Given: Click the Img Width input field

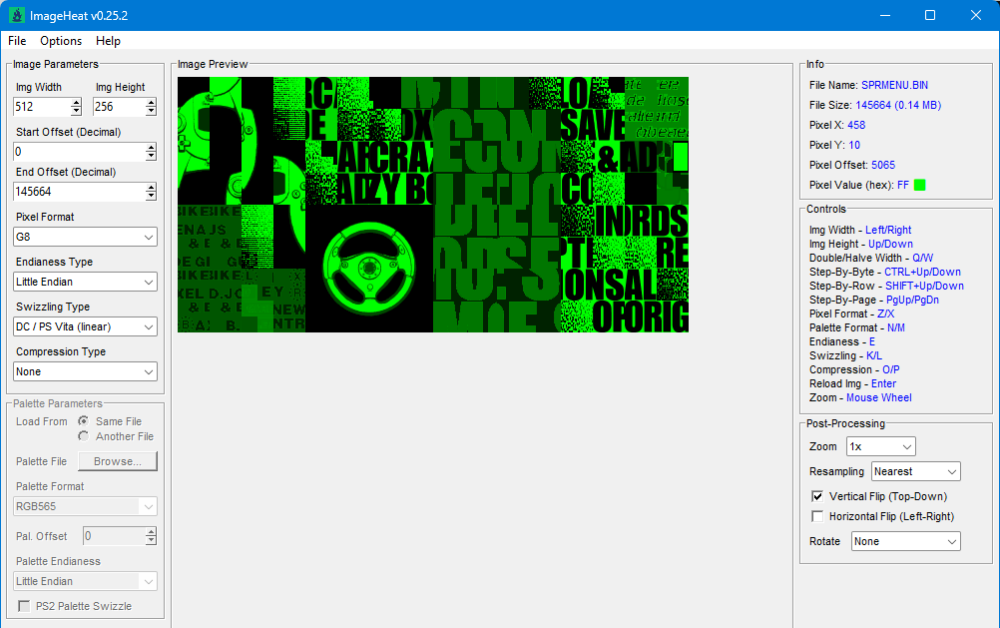Looking at the screenshot, I should (x=41, y=106).
